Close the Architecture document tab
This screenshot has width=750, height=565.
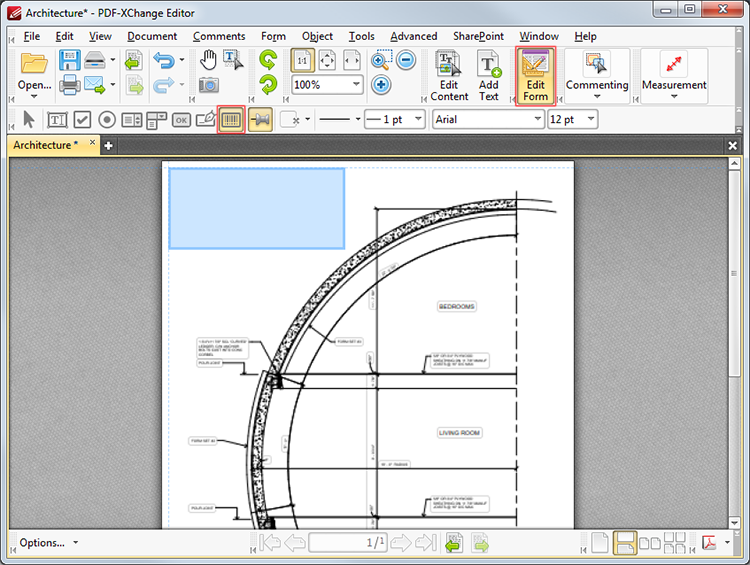coord(92,143)
